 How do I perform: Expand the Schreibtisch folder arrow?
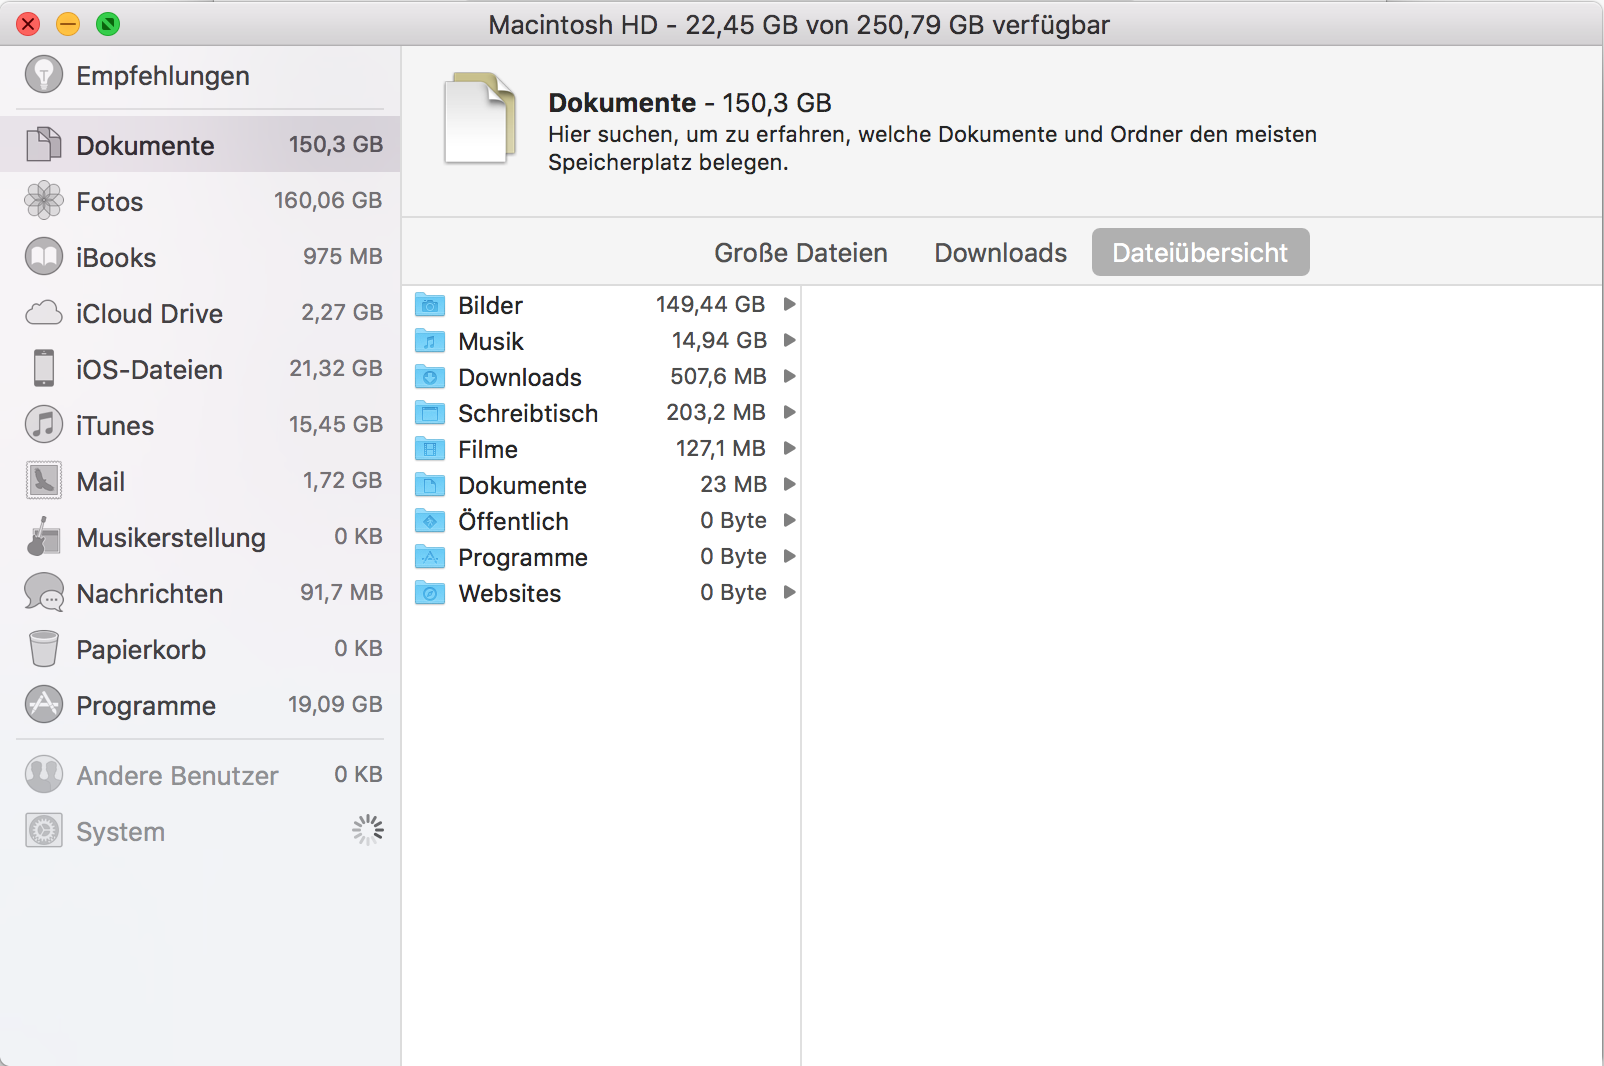click(789, 412)
